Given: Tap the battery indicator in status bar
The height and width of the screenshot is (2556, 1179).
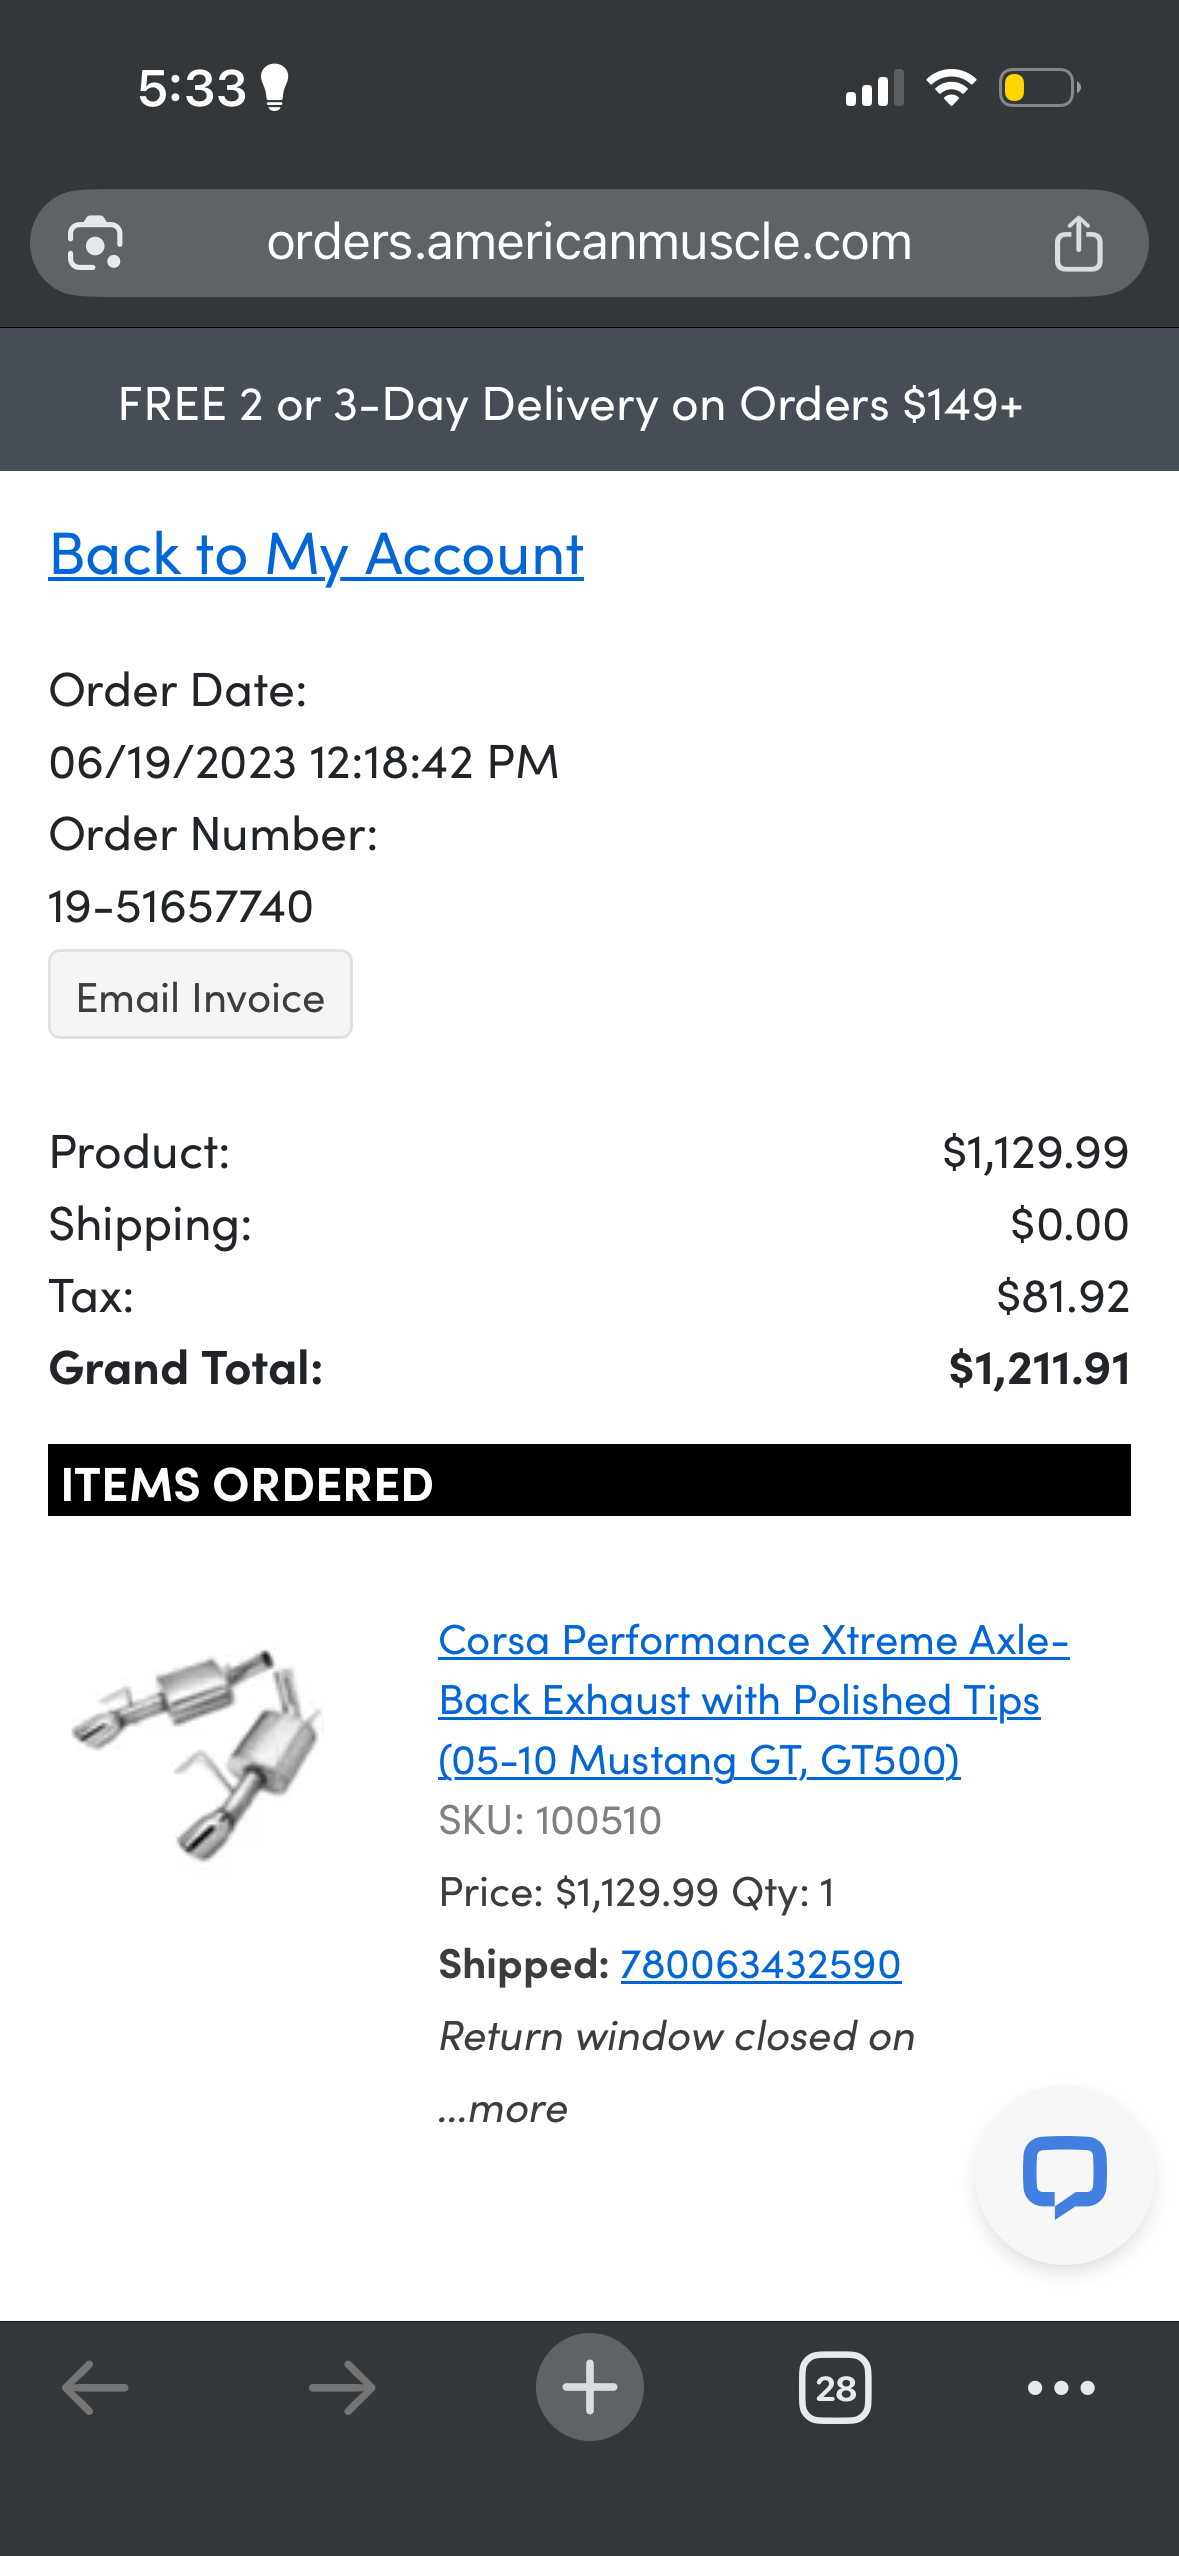Looking at the screenshot, I should click(x=1039, y=88).
